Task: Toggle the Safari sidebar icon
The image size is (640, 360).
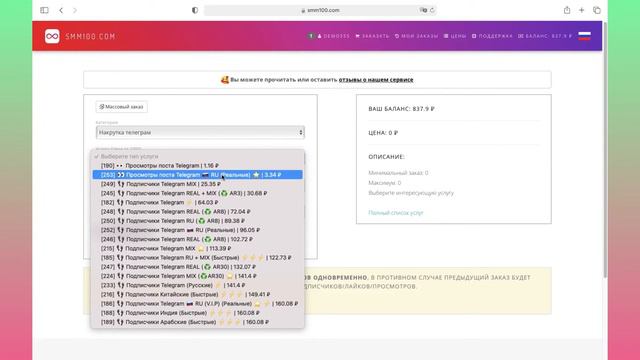Action: (x=44, y=10)
